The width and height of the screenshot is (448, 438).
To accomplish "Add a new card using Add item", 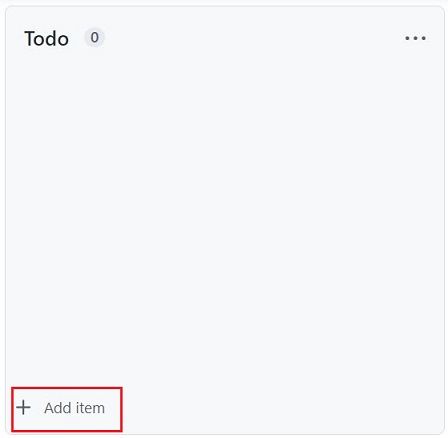I will pyautogui.click(x=67, y=409).
